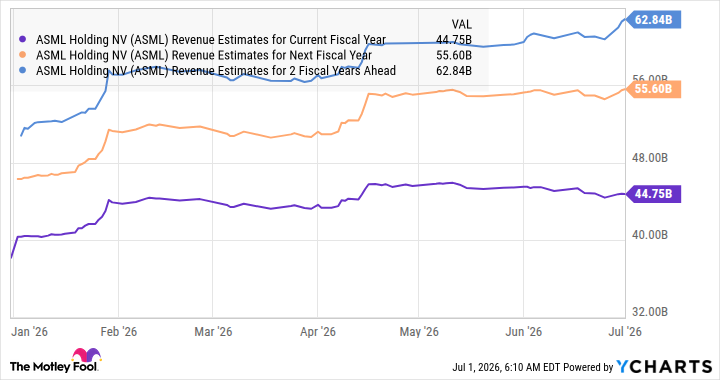
Task: Click the 44.75B value in the legend table
Action: pyautogui.click(x=454, y=40)
